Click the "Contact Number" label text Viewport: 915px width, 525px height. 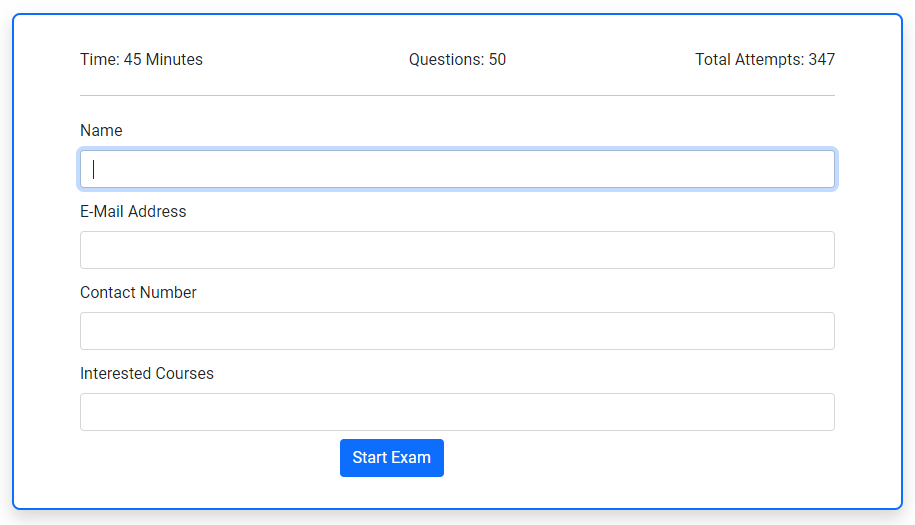pyautogui.click(x=138, y=293)
